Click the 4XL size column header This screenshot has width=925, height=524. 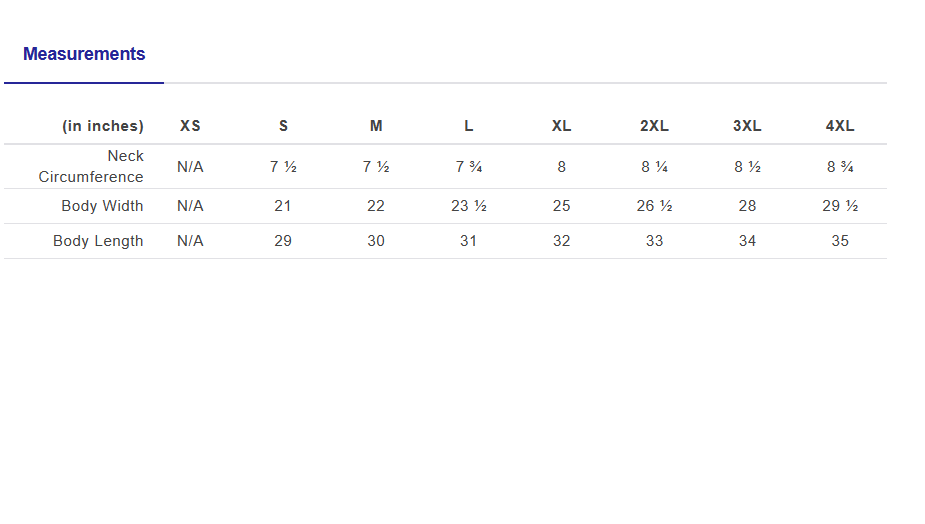coord(840,126)
